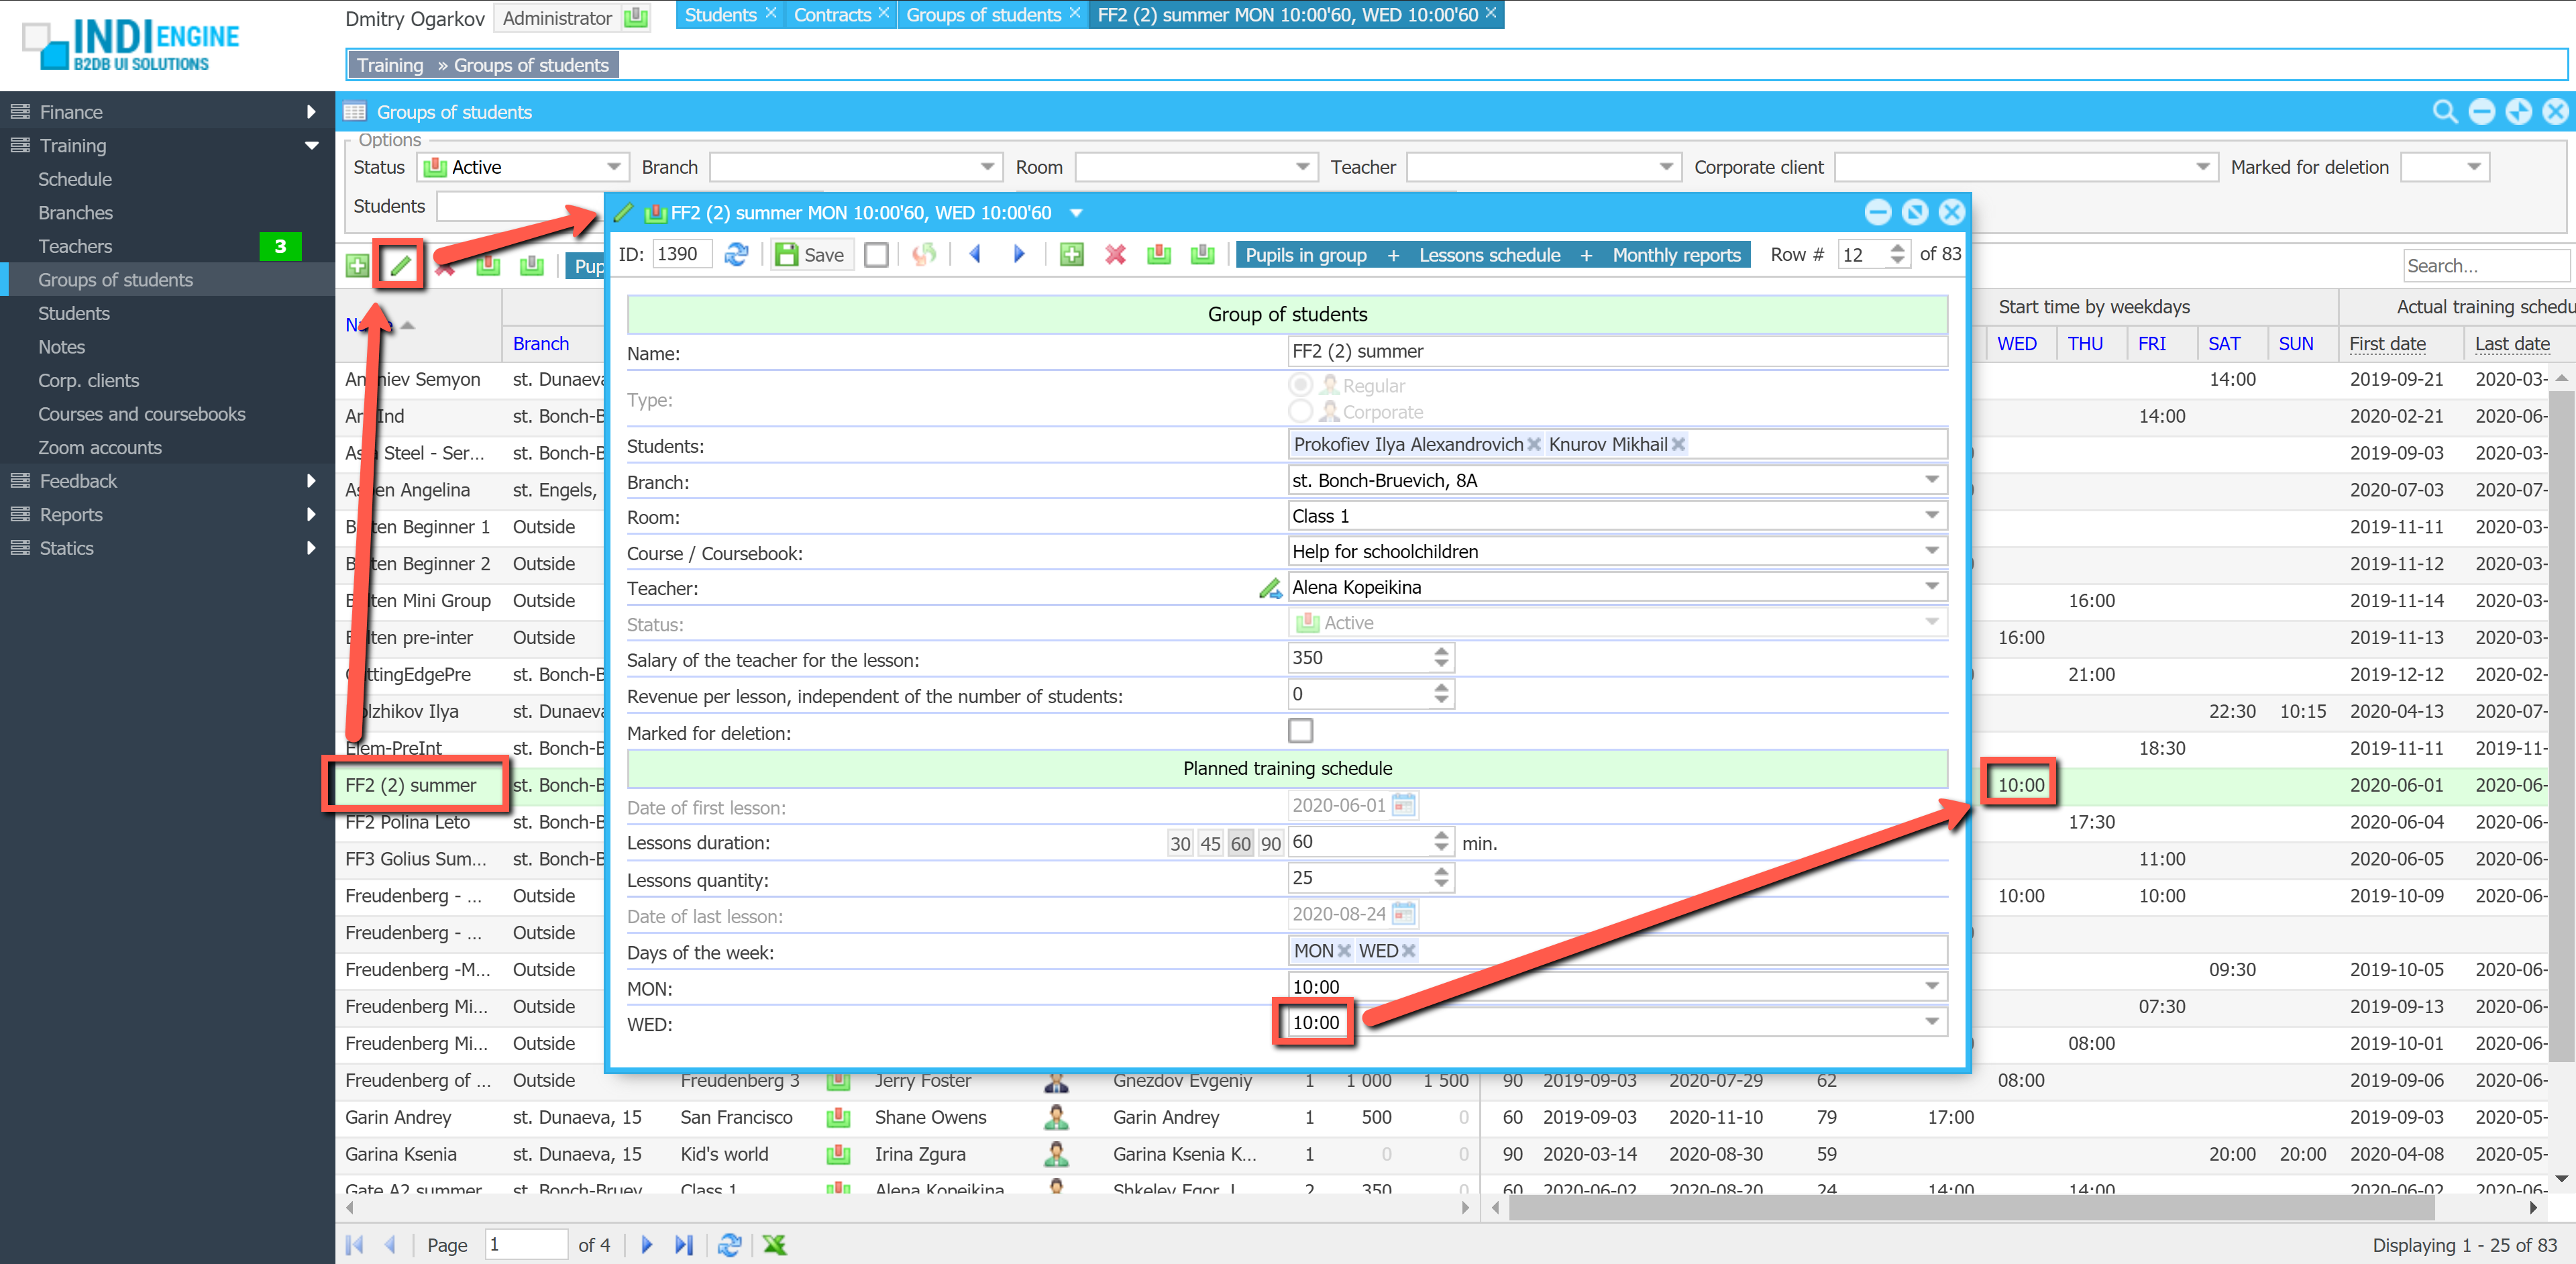The height and width of the screenshot is (1264, 2576).
Task: Open the Status filter dropdown
Action: tap(614, 167)
